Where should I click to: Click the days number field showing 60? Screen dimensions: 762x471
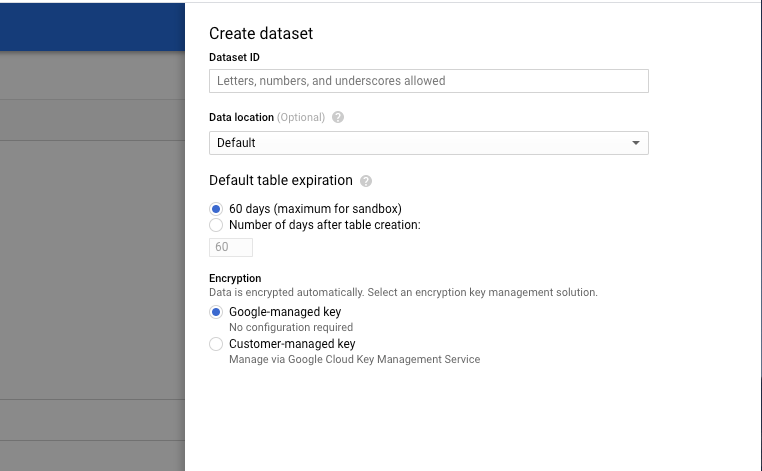coord(231,247)
